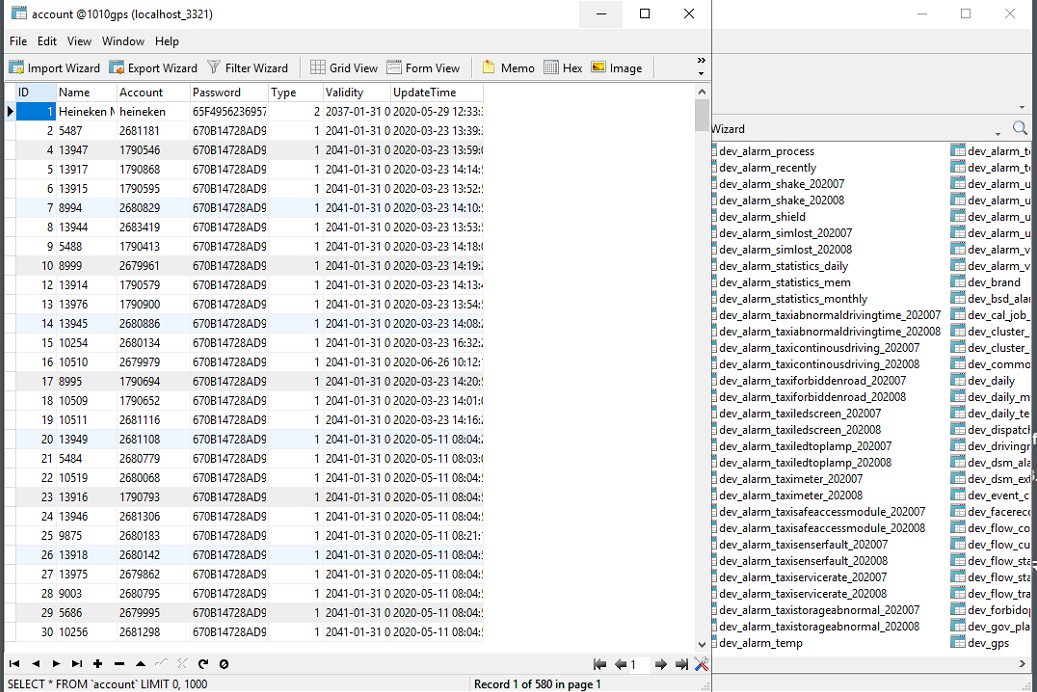Image resolution: width=1037 pixels, height=692 pixels.
Task: Click the page number field showing 1
Action: pos(638,664)
